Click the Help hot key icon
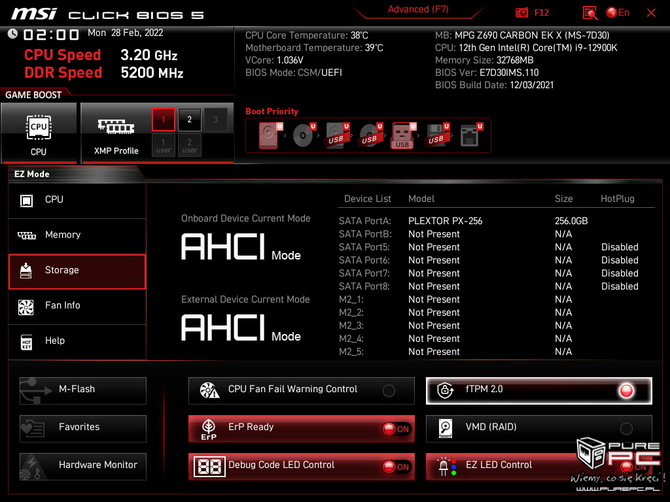 click(26, 342)
